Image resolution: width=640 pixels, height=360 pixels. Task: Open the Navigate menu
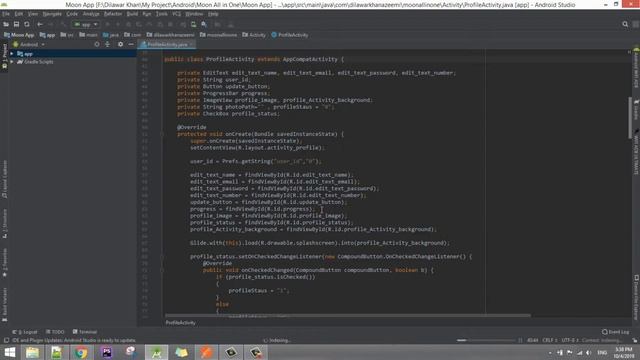(x=52, y=14)
